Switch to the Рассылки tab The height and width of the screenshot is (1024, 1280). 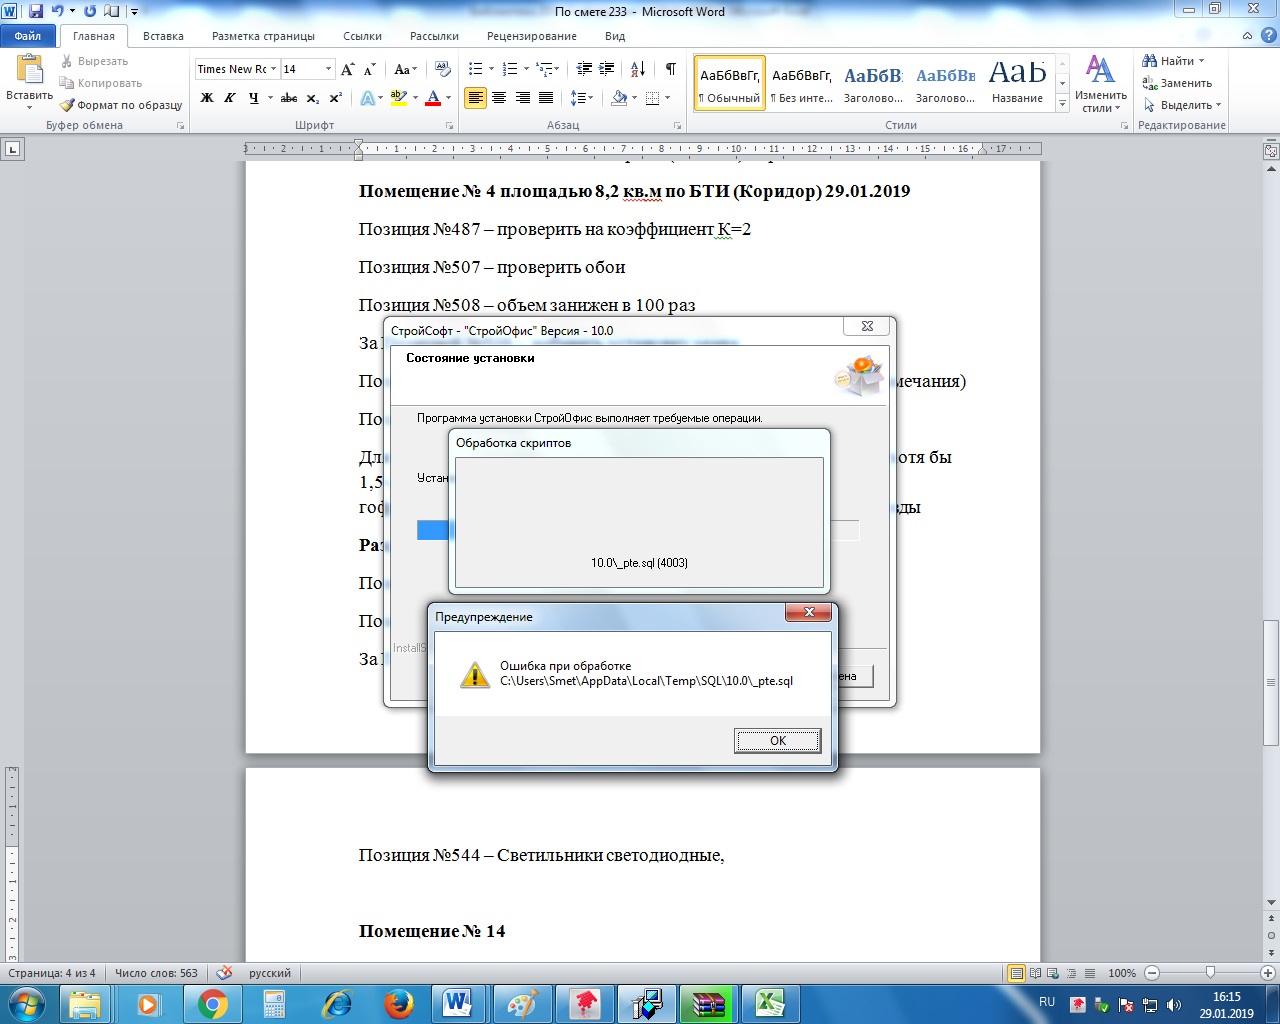pyautogui.click(x=434, y=36)
